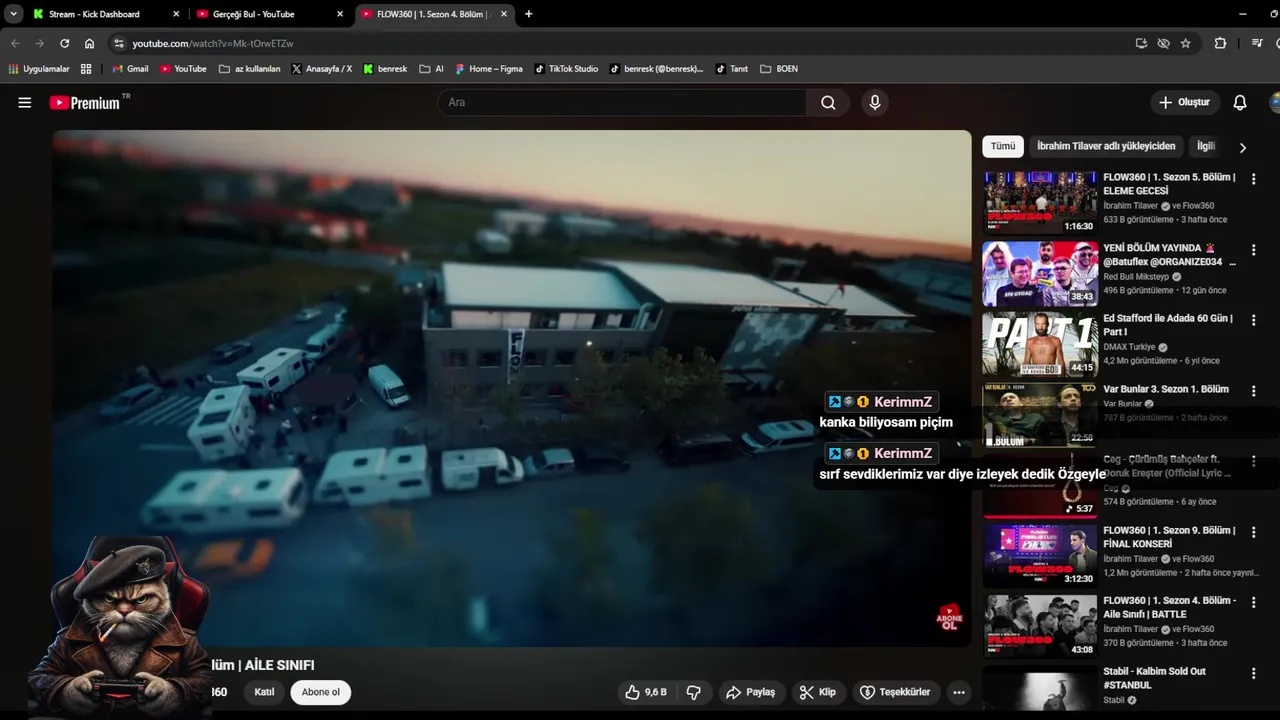Open Var Bunlar 3. Sezon 1. Bölüm title
1280x720 pixels.
tap(1166, 389)
